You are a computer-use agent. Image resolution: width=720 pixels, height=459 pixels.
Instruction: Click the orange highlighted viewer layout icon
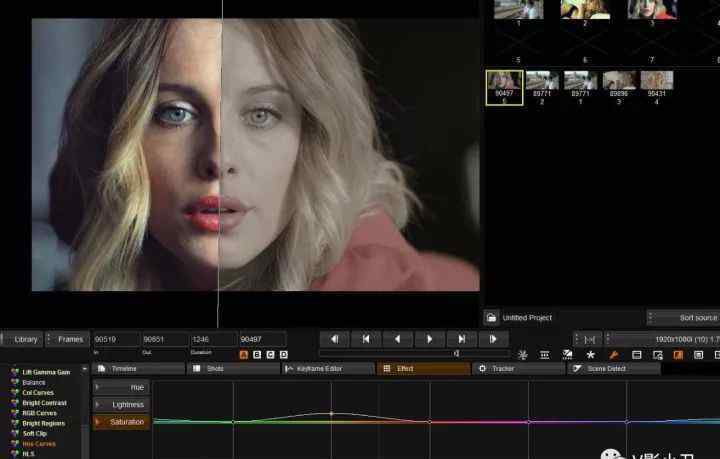click(x=678, y=354)
